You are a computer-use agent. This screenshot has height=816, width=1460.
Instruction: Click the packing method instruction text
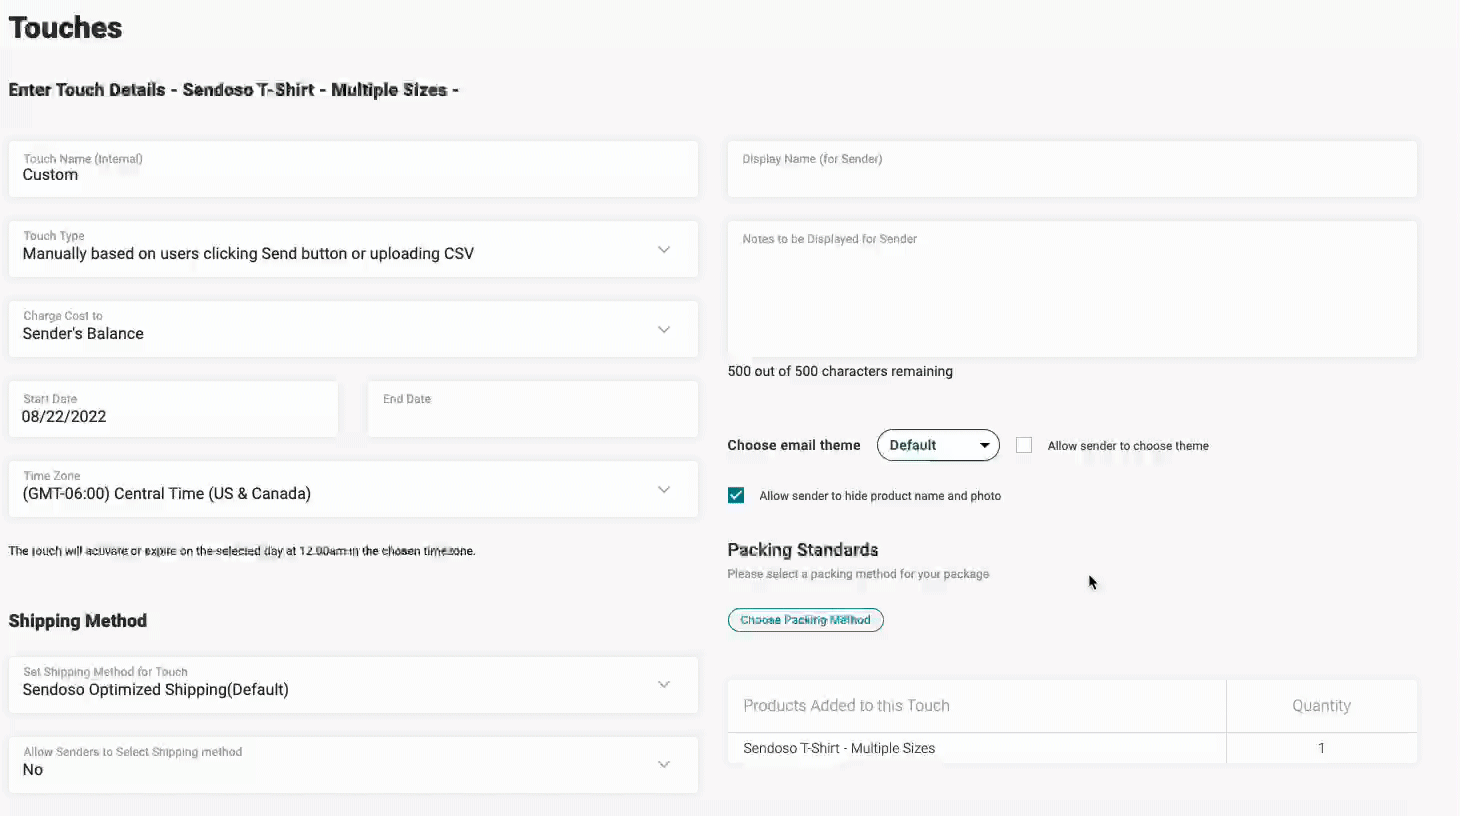[858, 574]
